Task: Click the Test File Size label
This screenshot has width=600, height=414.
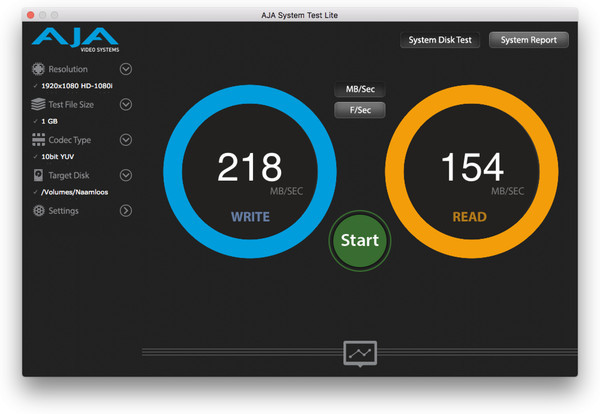Action: pos(71,104)
